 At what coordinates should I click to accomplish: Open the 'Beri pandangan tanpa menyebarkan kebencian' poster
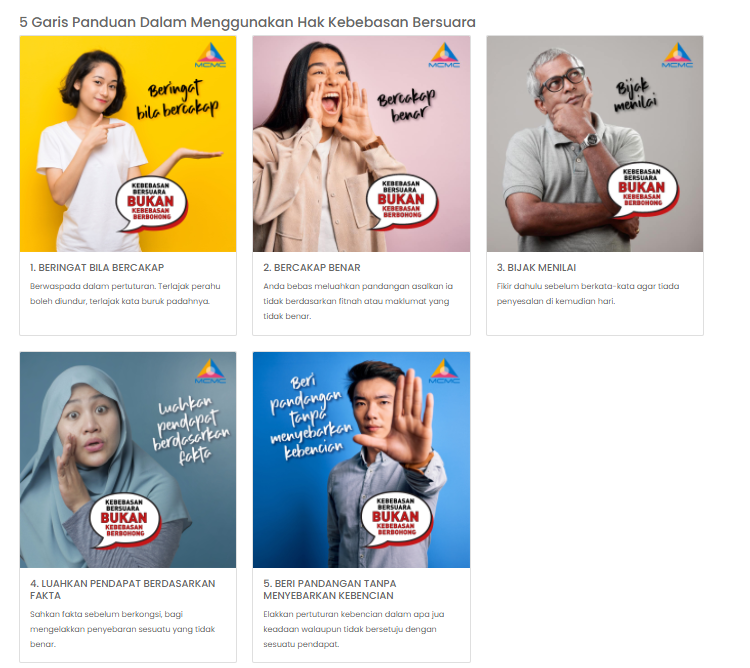(361, 460)
